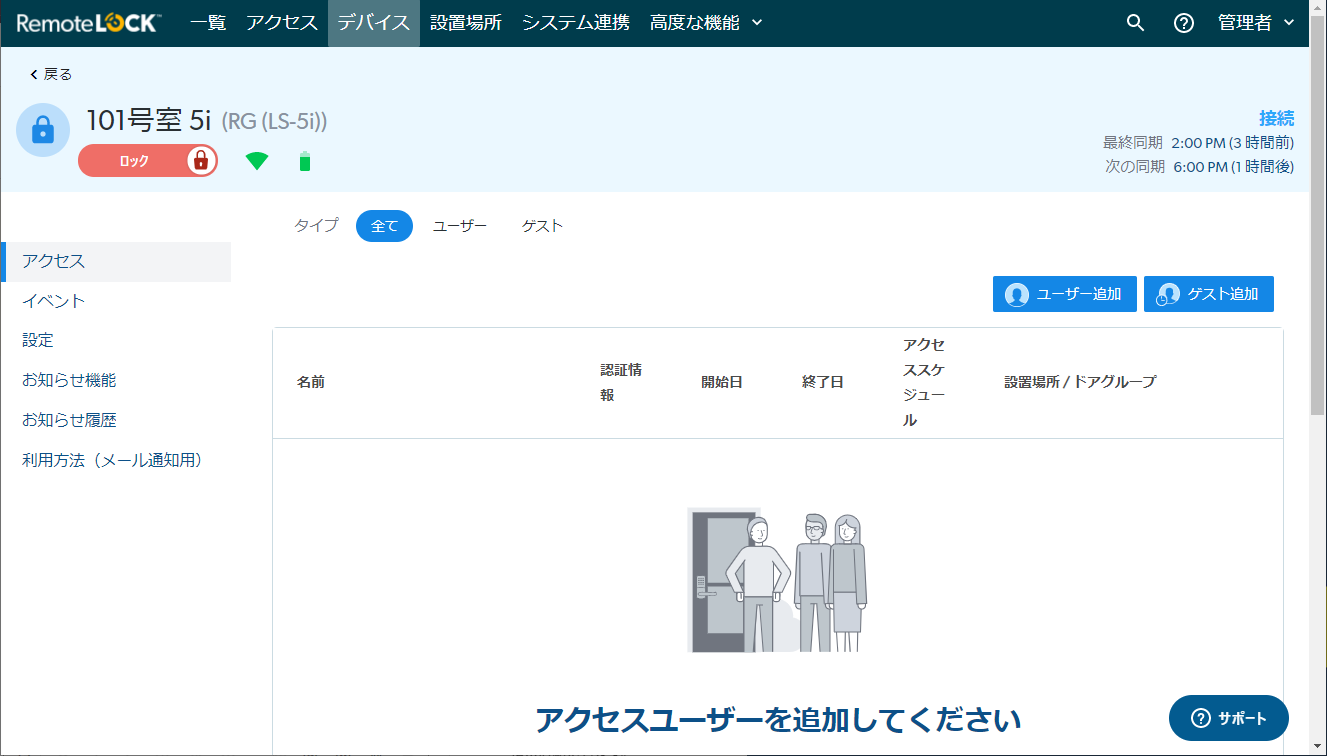The image size is (1327, 756).
Task: Click the search magnifier icon
Action: pyautogui.click(x=1135, y=23)
